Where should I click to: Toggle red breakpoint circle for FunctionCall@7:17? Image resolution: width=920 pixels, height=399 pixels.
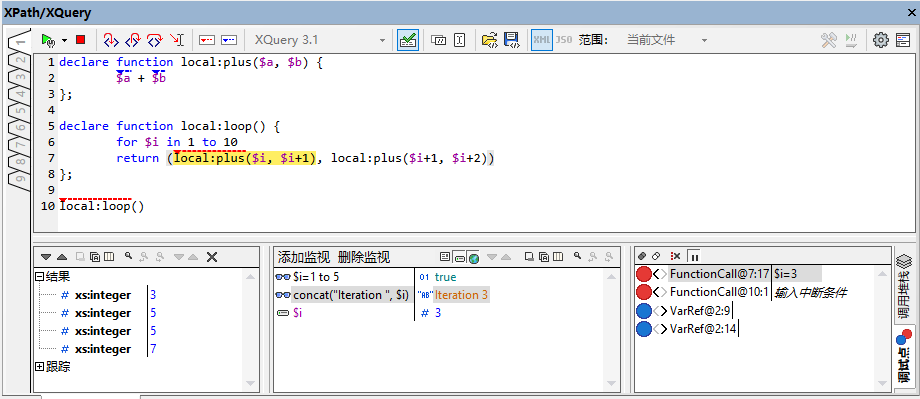644,274
